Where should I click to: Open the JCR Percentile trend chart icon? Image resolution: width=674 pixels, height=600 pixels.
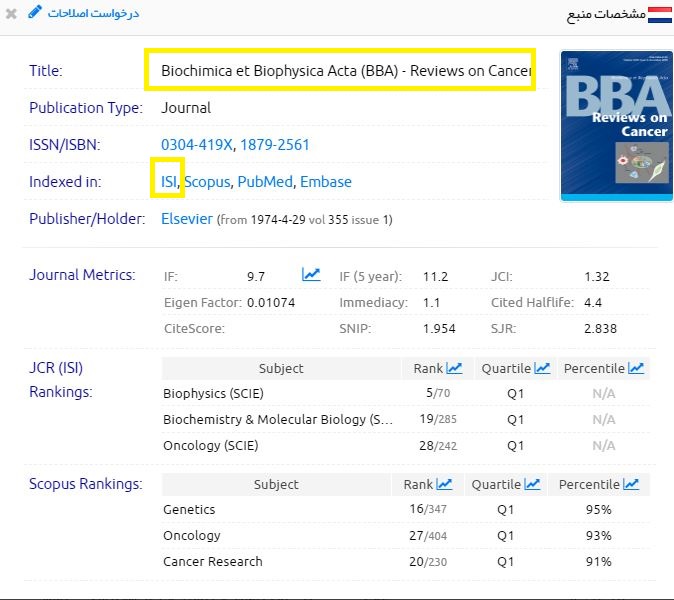[x=636, y=368]
